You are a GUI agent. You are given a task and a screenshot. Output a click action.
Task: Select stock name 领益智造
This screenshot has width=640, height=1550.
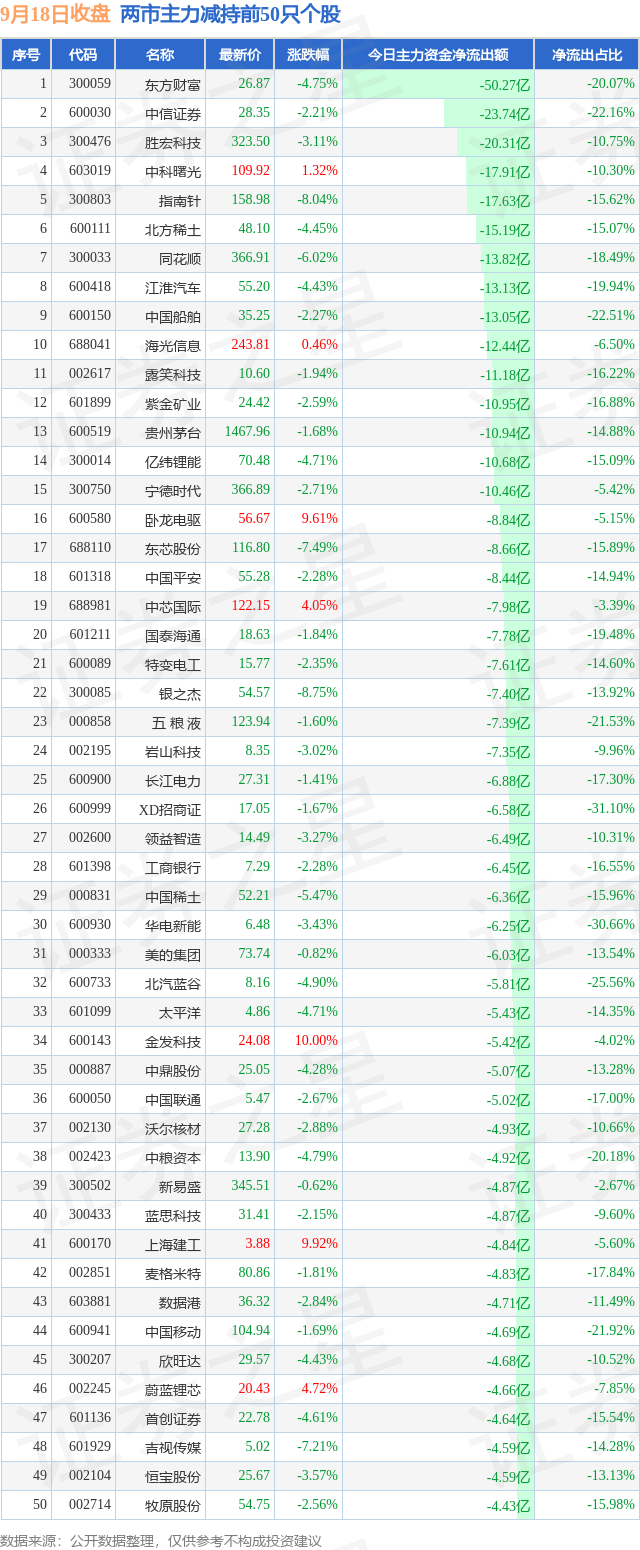click(x=173, y=838)
